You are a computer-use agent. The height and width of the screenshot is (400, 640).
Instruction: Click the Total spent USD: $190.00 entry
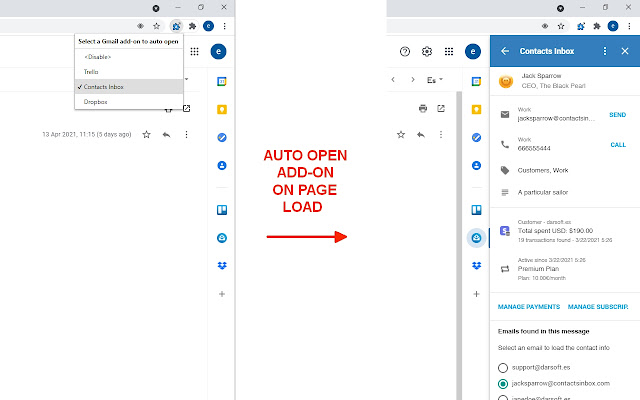click(565, 231)
